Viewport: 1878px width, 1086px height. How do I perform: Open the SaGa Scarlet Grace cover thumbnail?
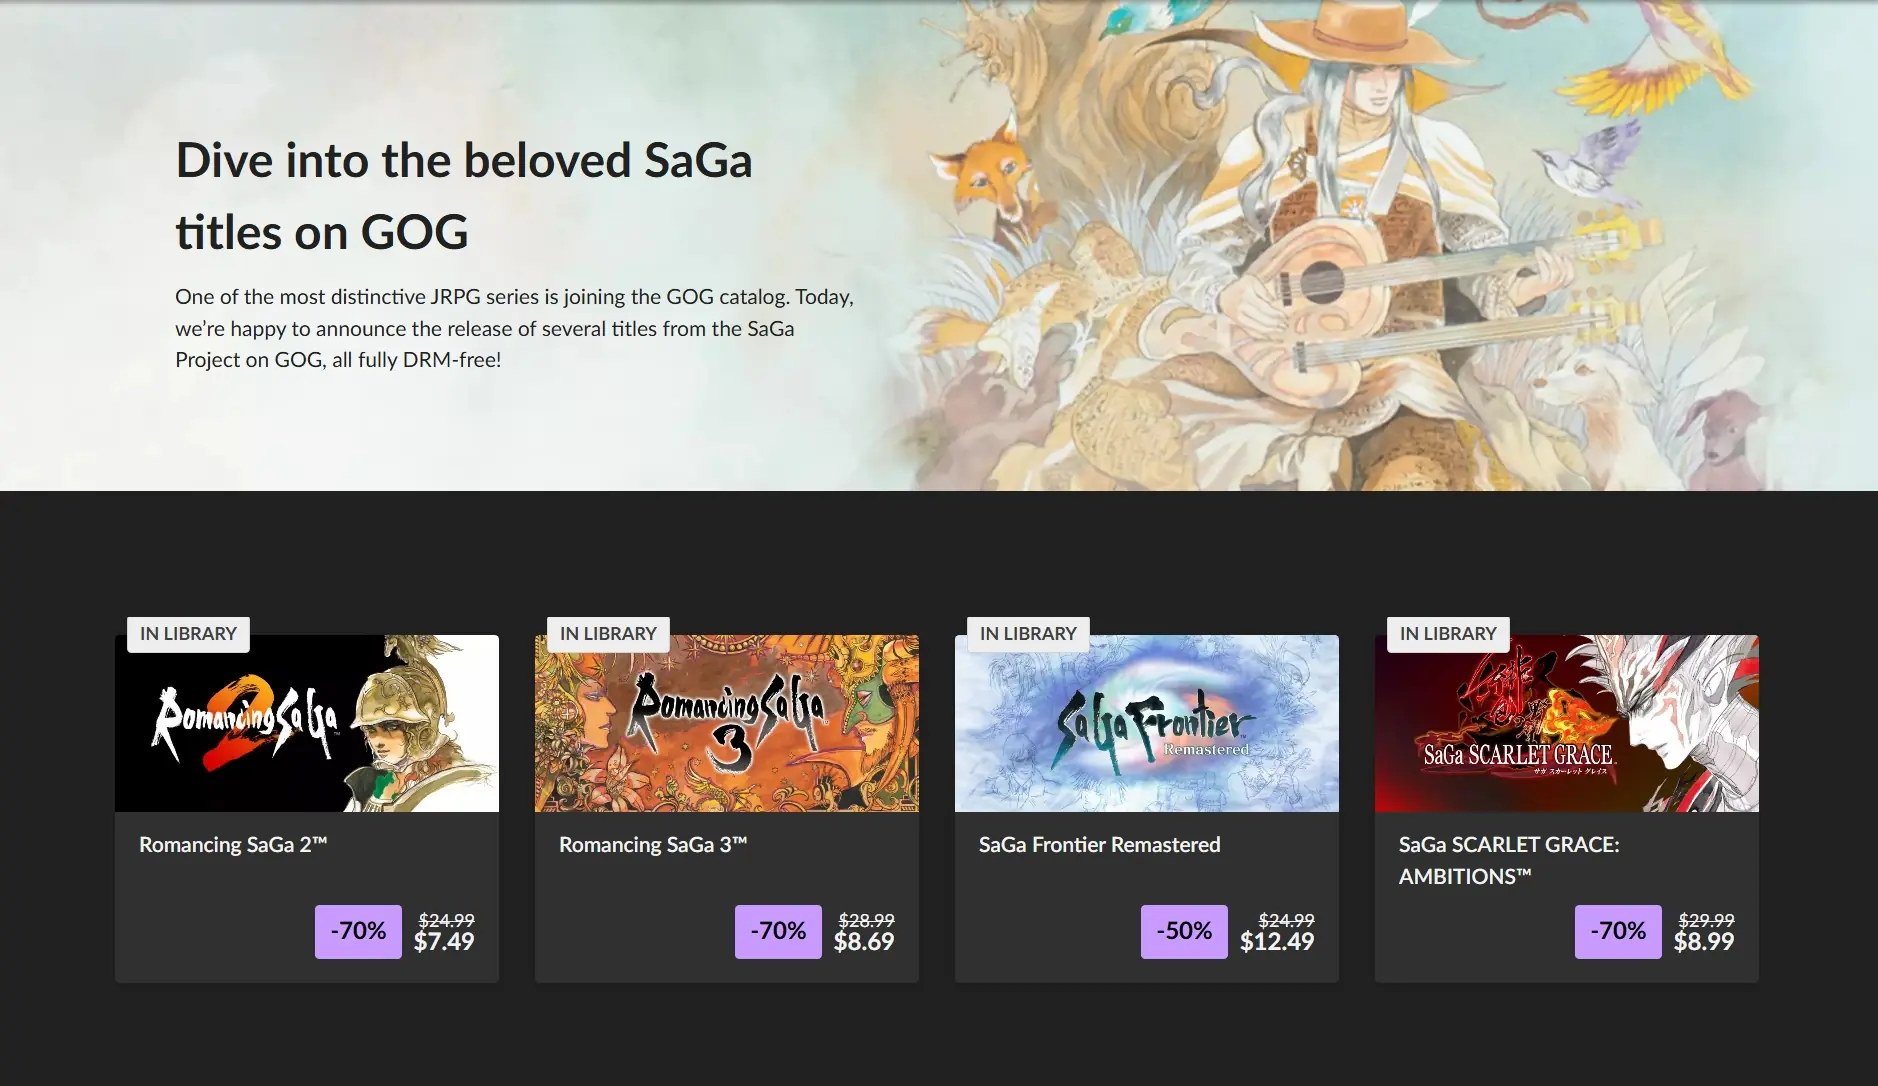tap(1566, 724)
